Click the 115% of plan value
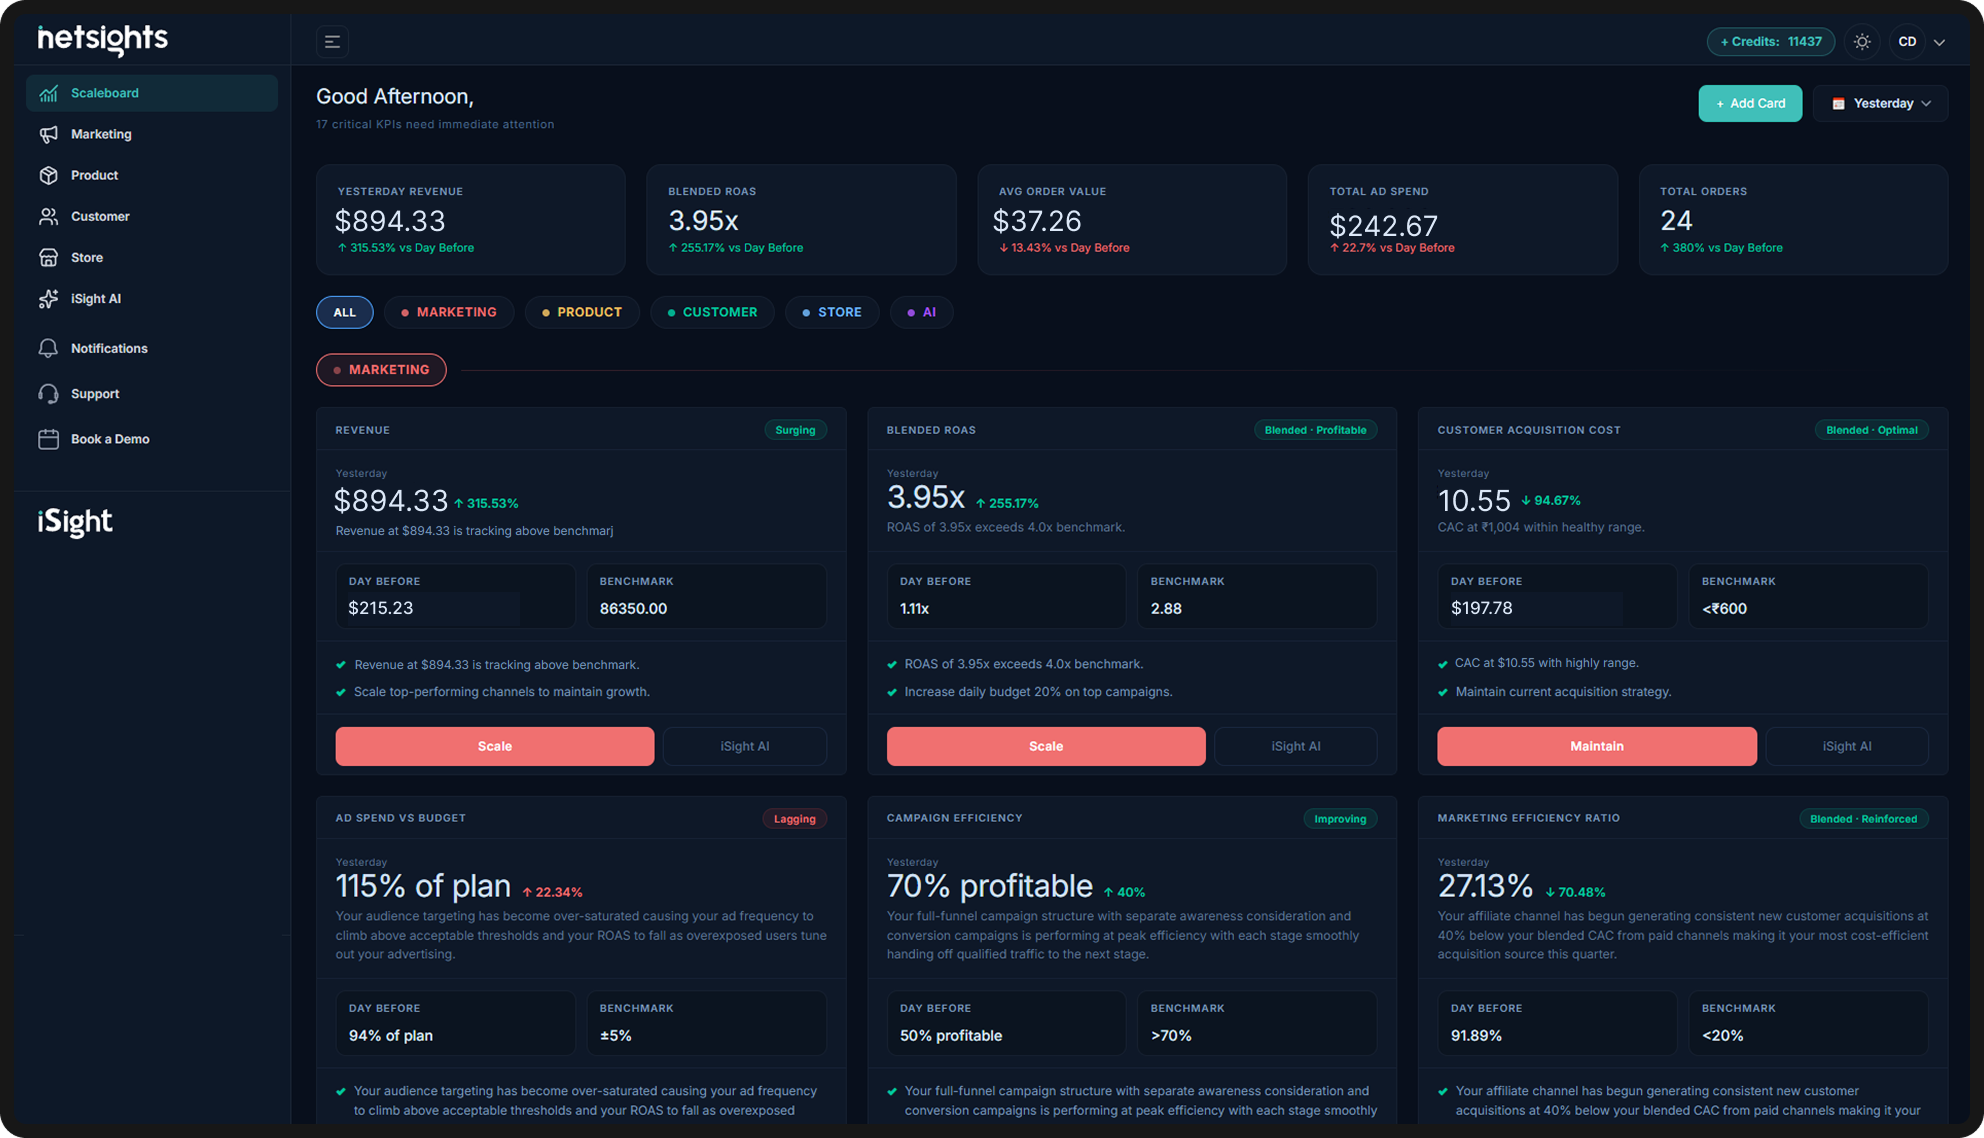Screen dimensions: 1984x1138 click(423, 886)
